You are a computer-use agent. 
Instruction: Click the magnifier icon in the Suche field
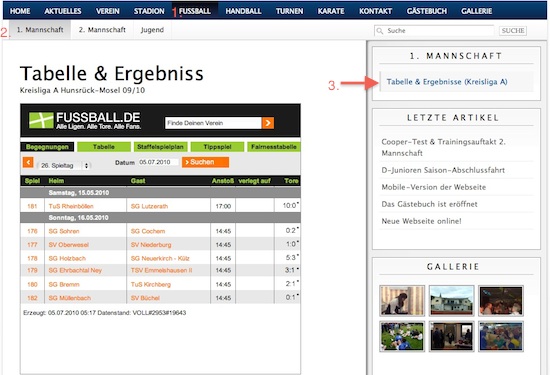[380, 31]
